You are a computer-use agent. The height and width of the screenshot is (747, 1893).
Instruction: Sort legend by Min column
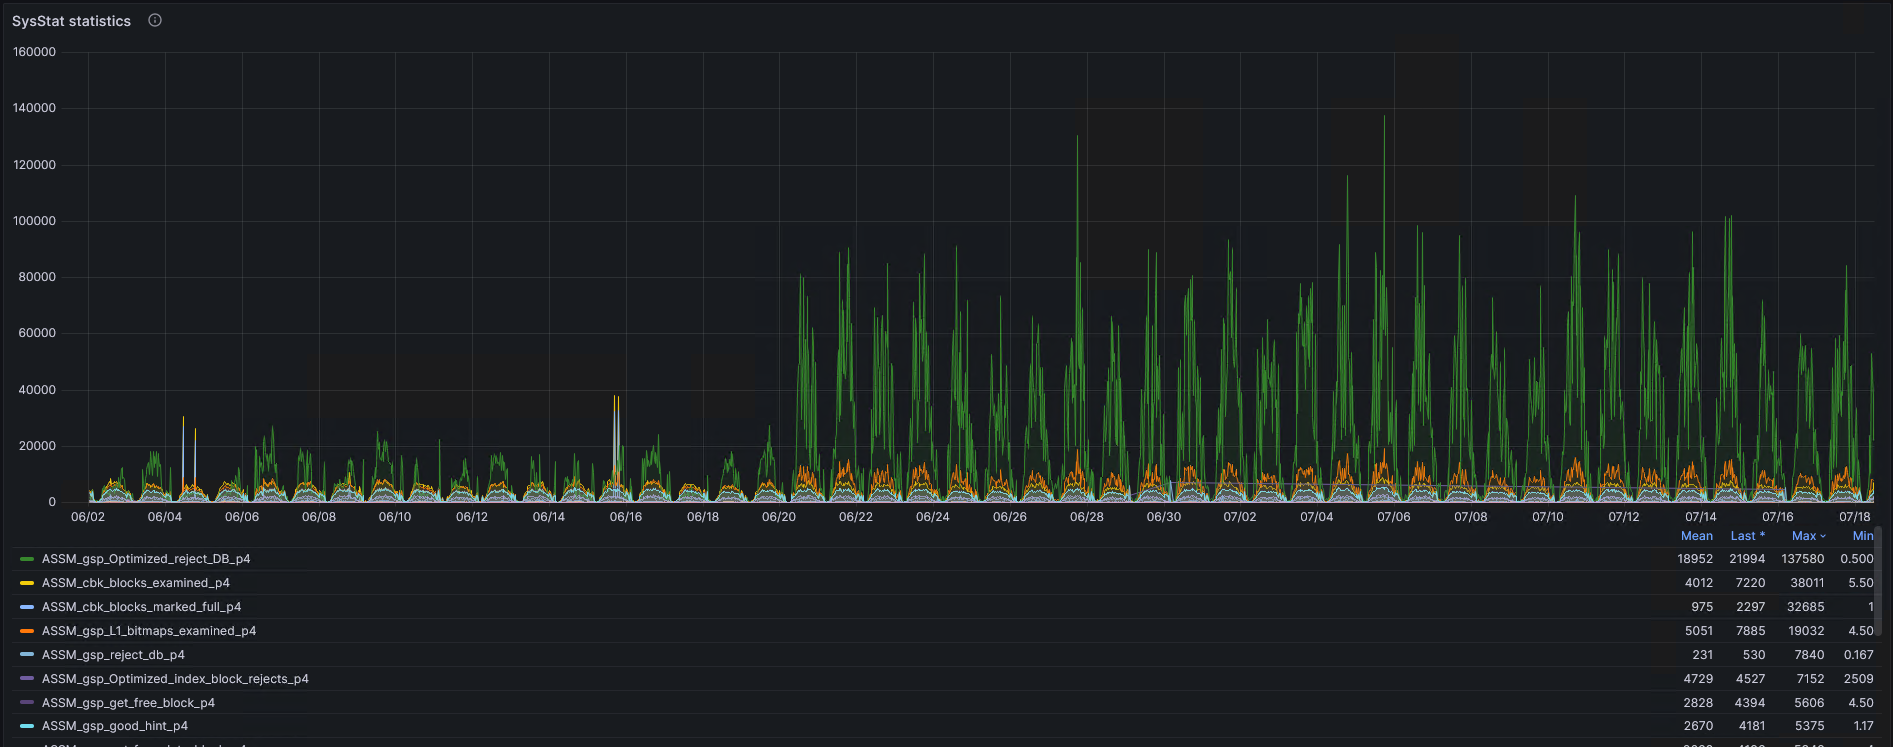pyautogui.click(x=1862, y=536)
